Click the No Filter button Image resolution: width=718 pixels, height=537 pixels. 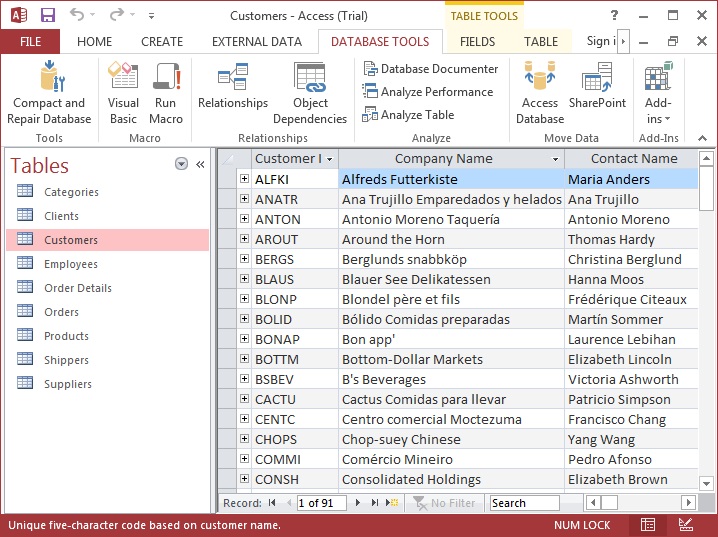click(445, 503)
